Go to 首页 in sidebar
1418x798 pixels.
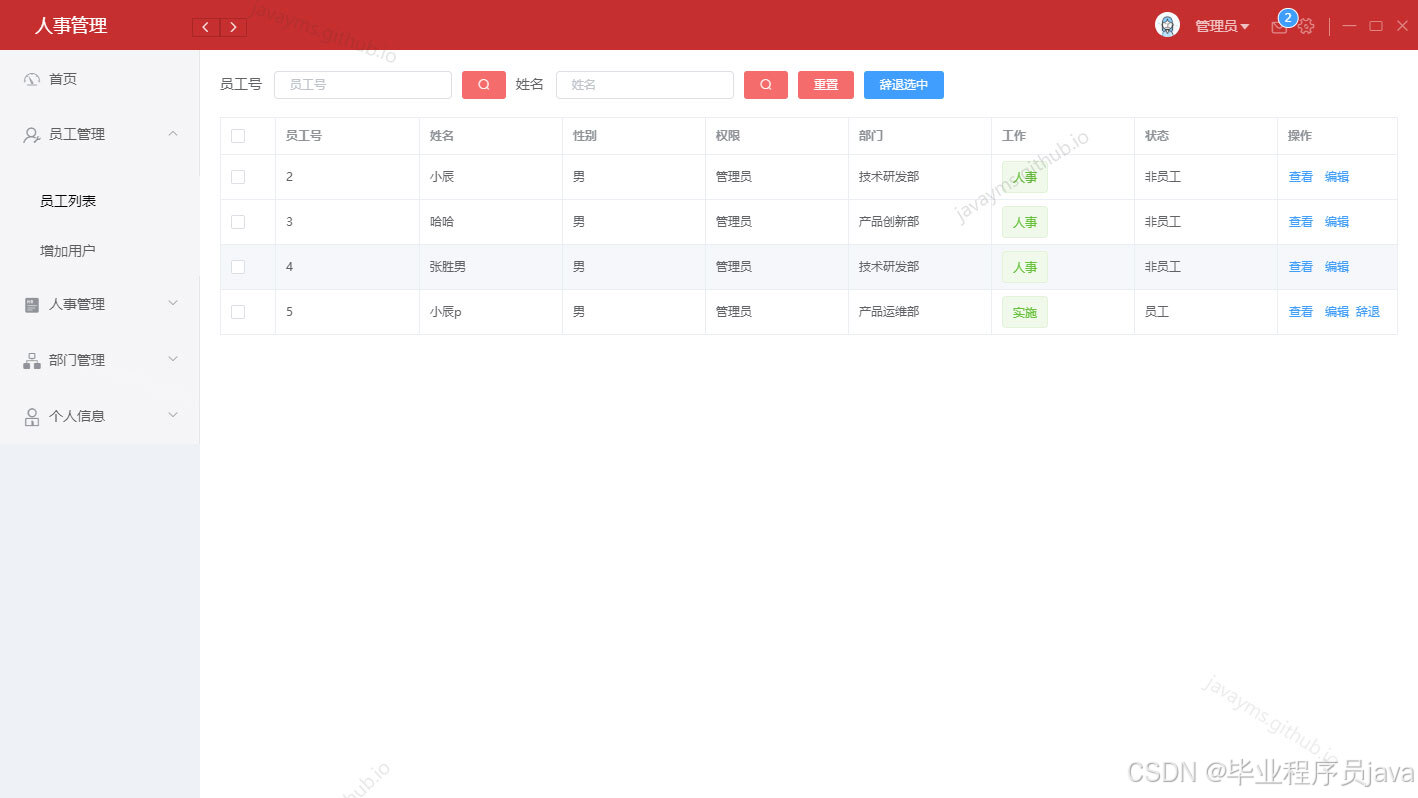tap(100, 79)
